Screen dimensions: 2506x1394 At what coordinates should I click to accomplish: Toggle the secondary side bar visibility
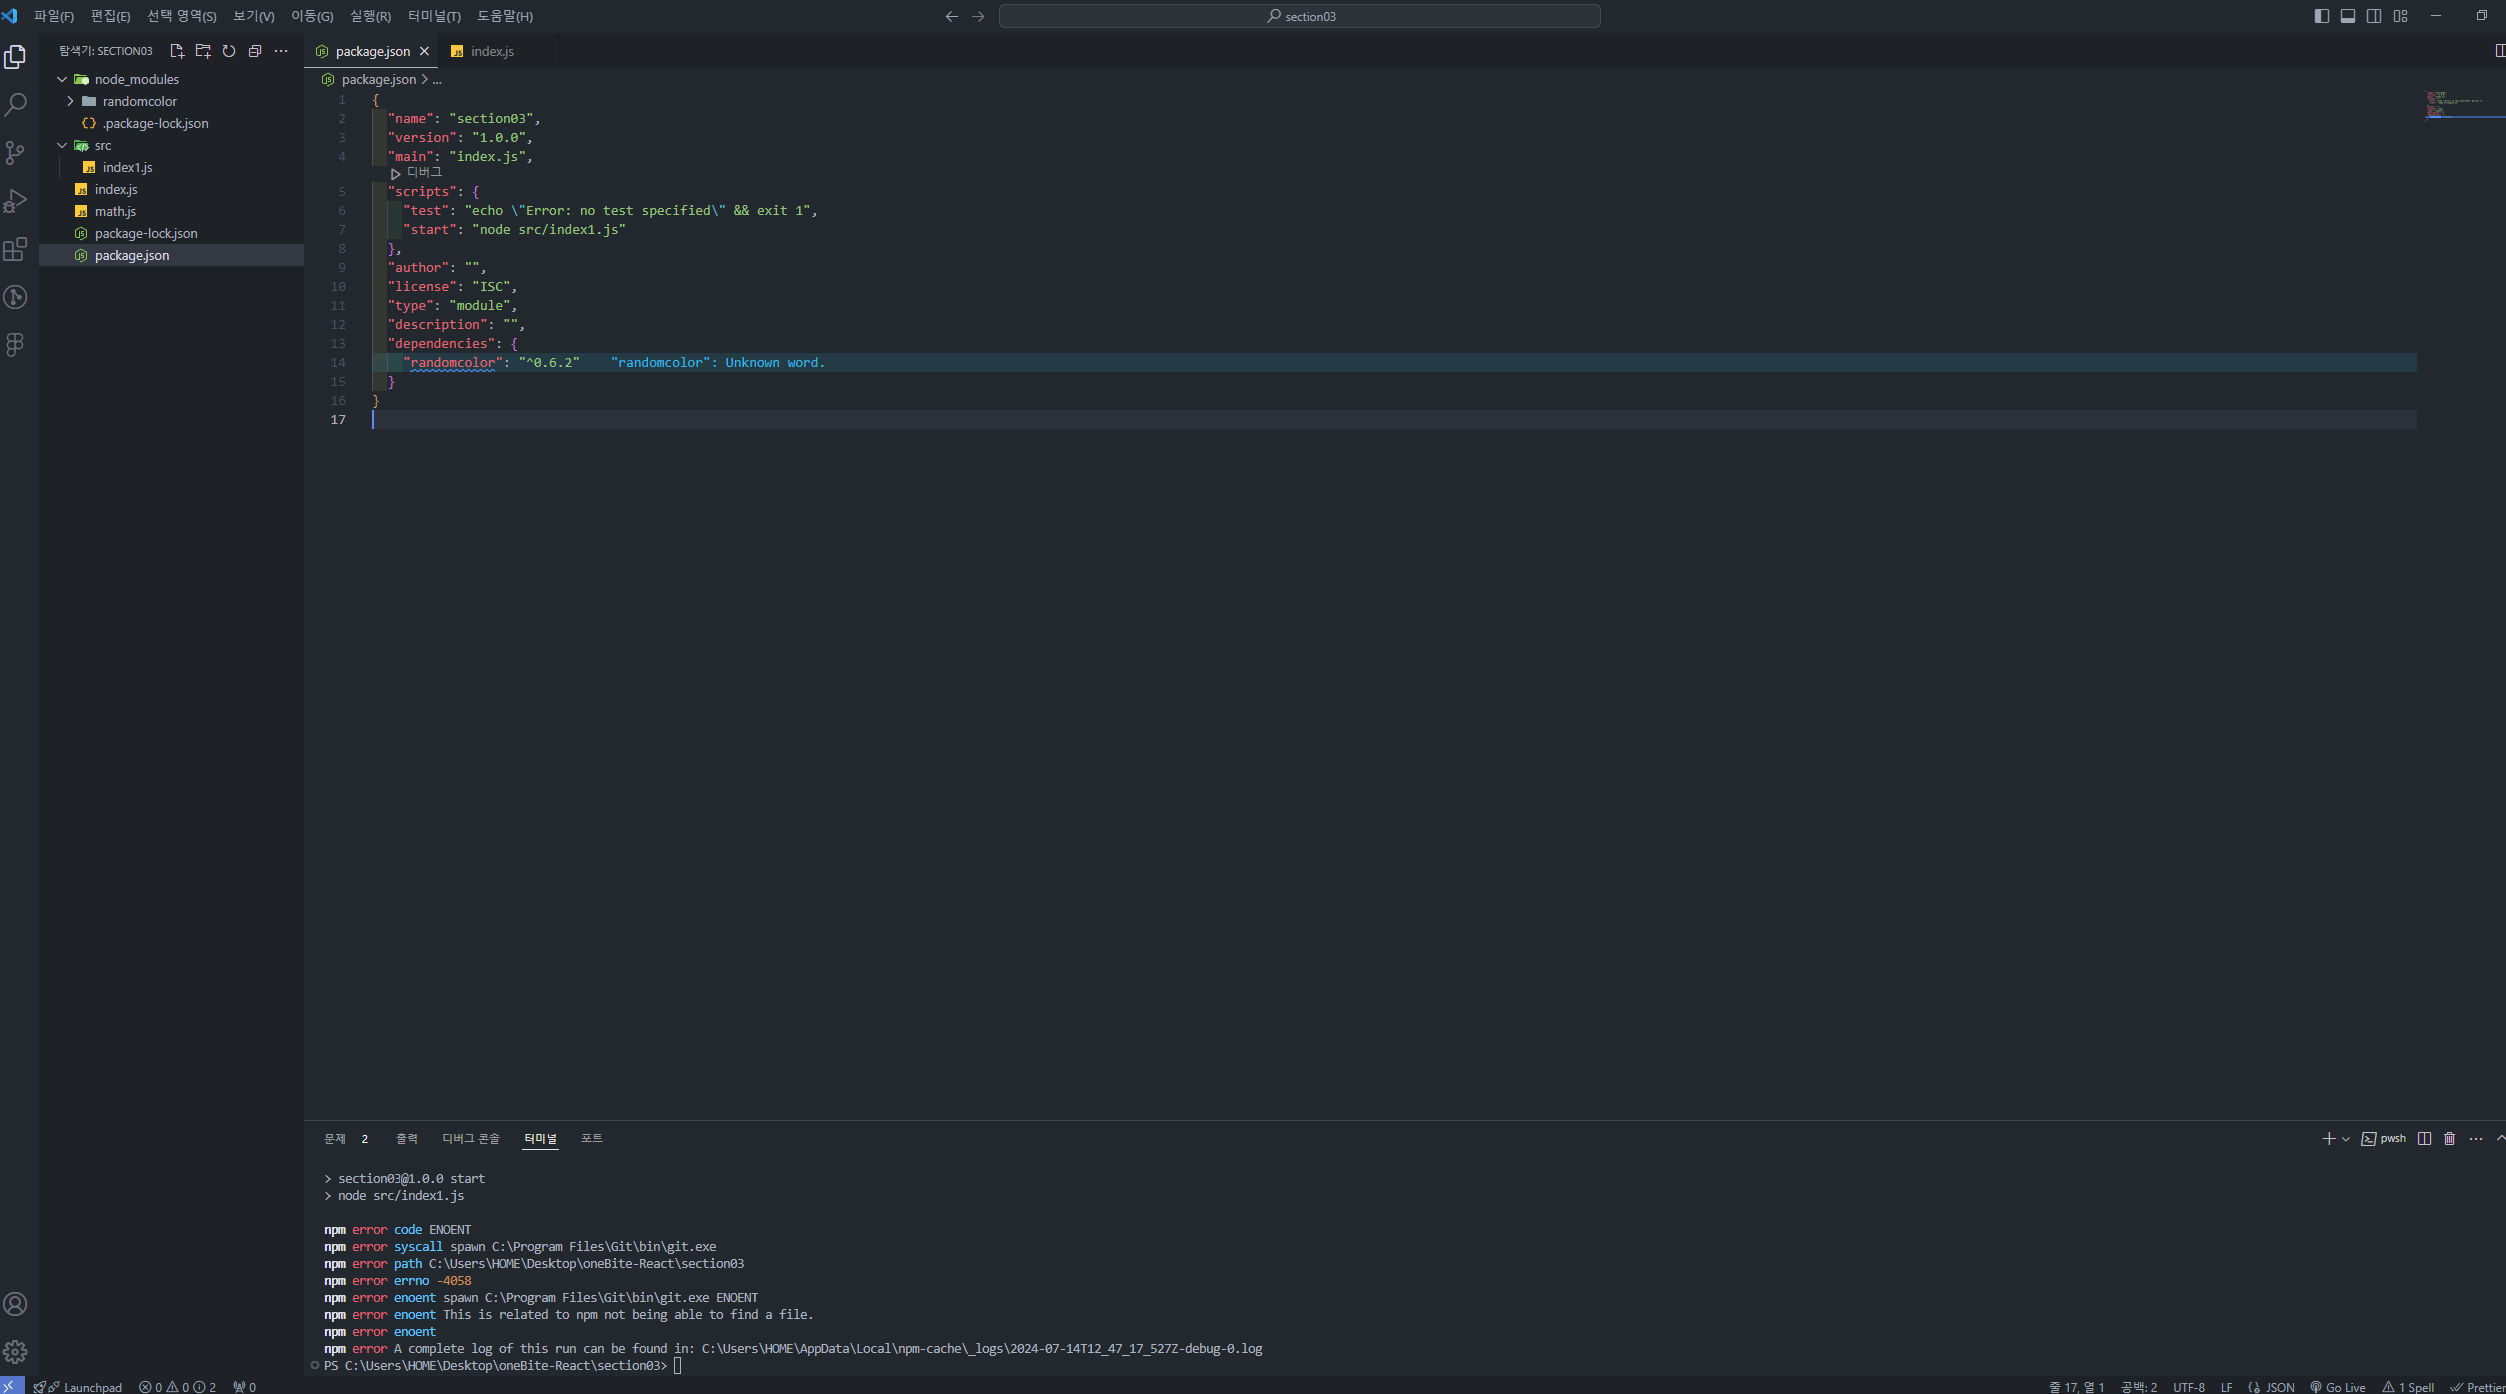click(2374, 16)
